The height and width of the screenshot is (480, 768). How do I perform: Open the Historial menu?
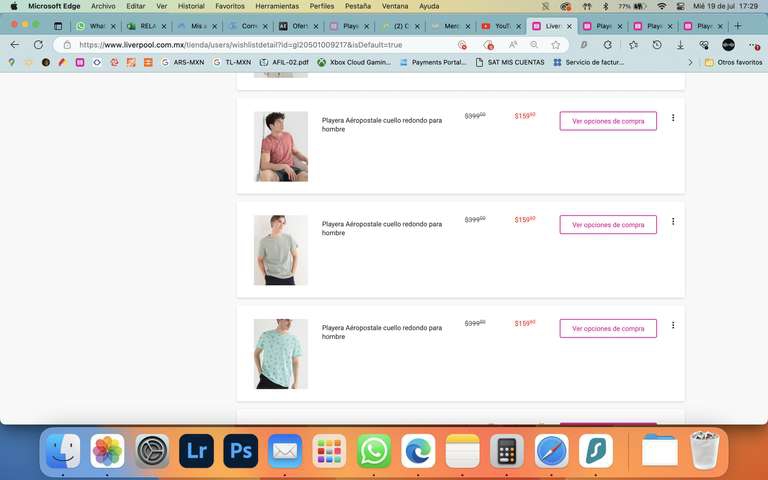pyautogui.click(x=191, y=6)
